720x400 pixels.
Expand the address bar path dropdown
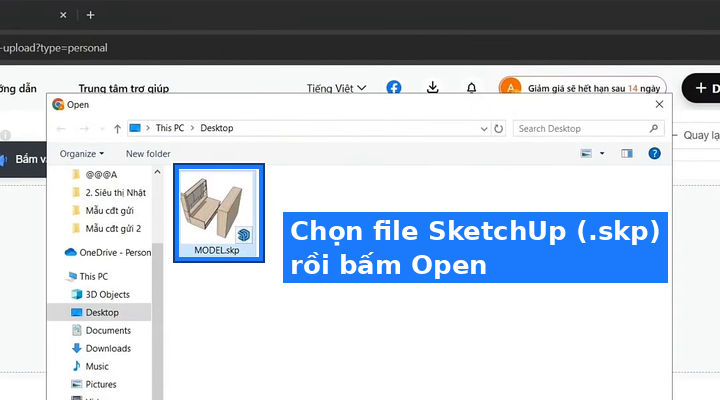click(484, 129)
